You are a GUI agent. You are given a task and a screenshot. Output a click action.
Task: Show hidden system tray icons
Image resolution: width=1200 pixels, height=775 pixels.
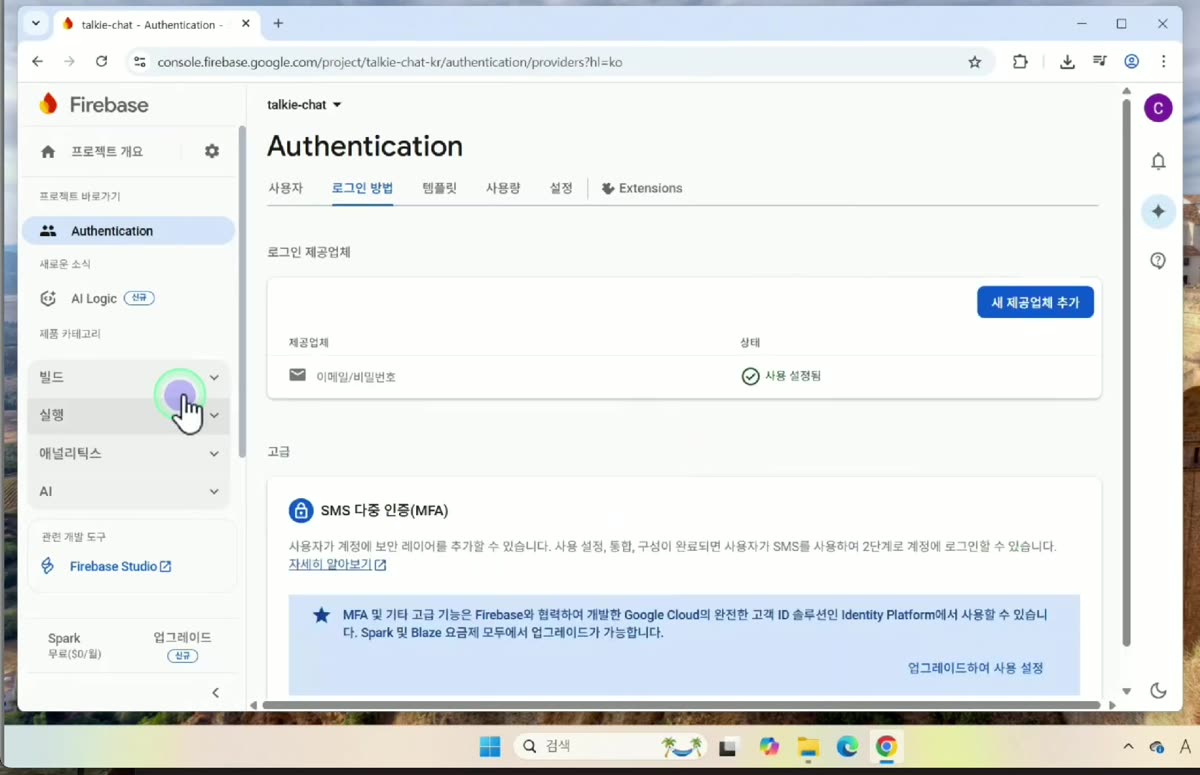[1129, 747]
